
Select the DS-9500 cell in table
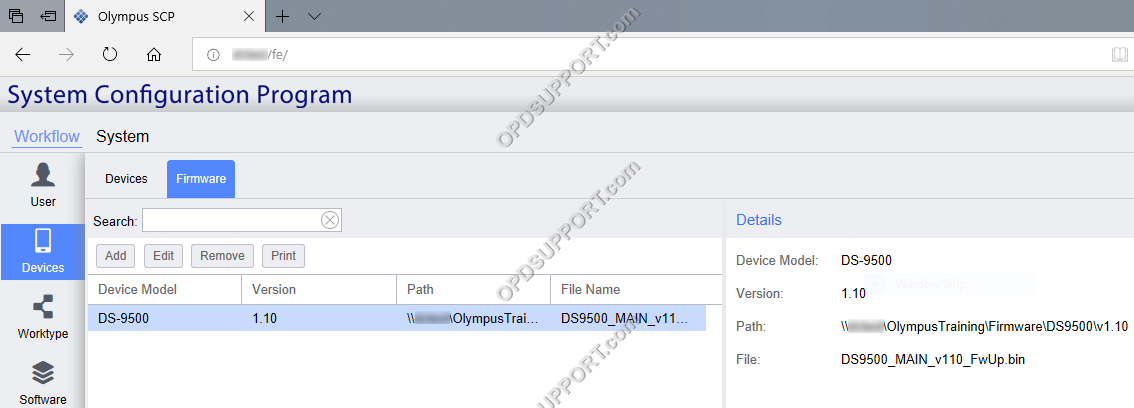pyautogui.click(x=164, y=318)
